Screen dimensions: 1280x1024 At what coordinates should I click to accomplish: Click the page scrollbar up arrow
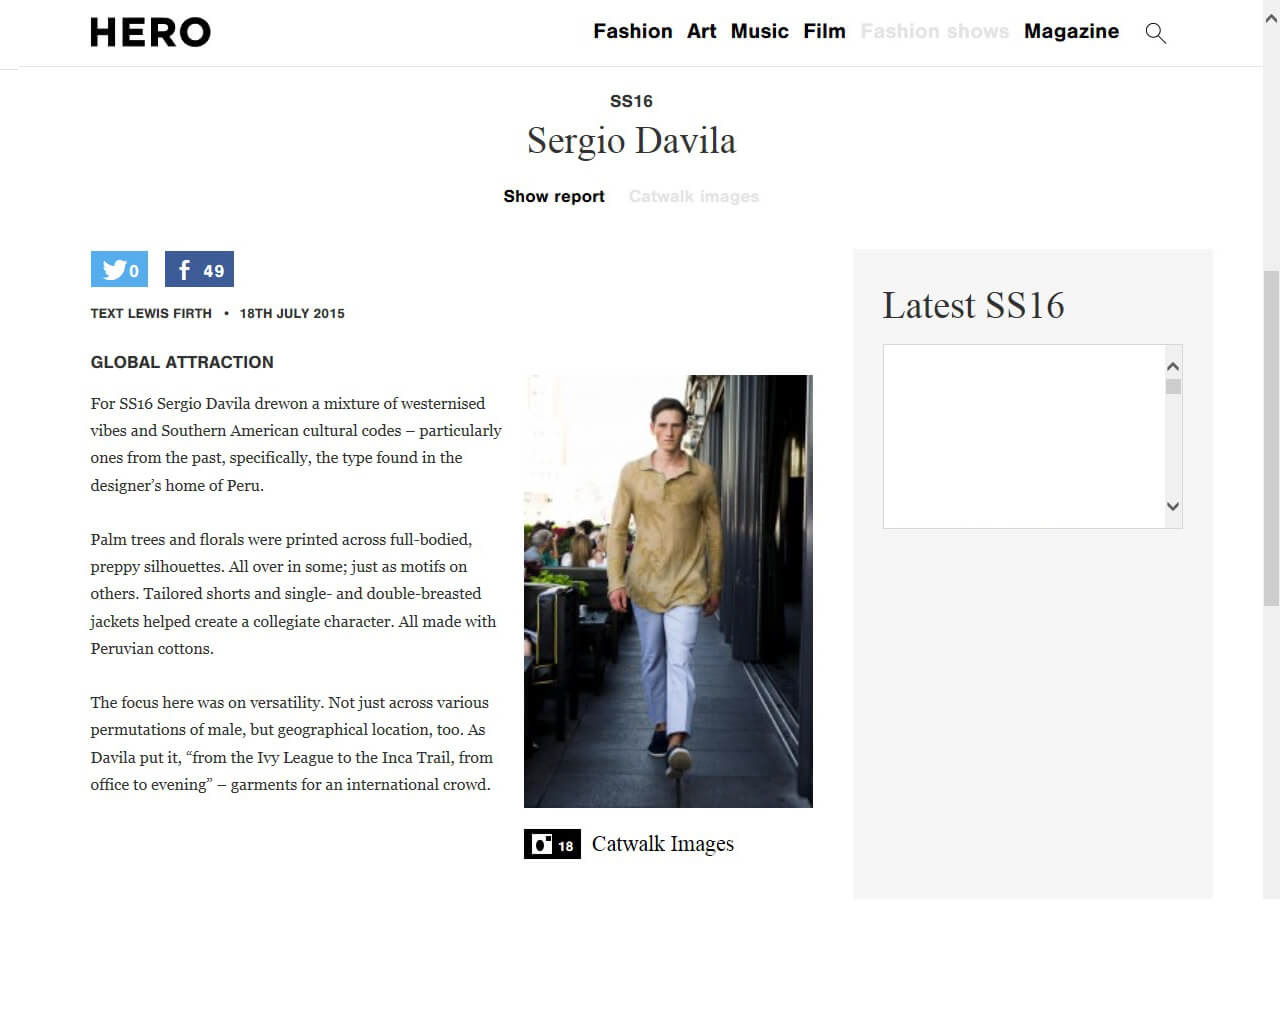1271,18
